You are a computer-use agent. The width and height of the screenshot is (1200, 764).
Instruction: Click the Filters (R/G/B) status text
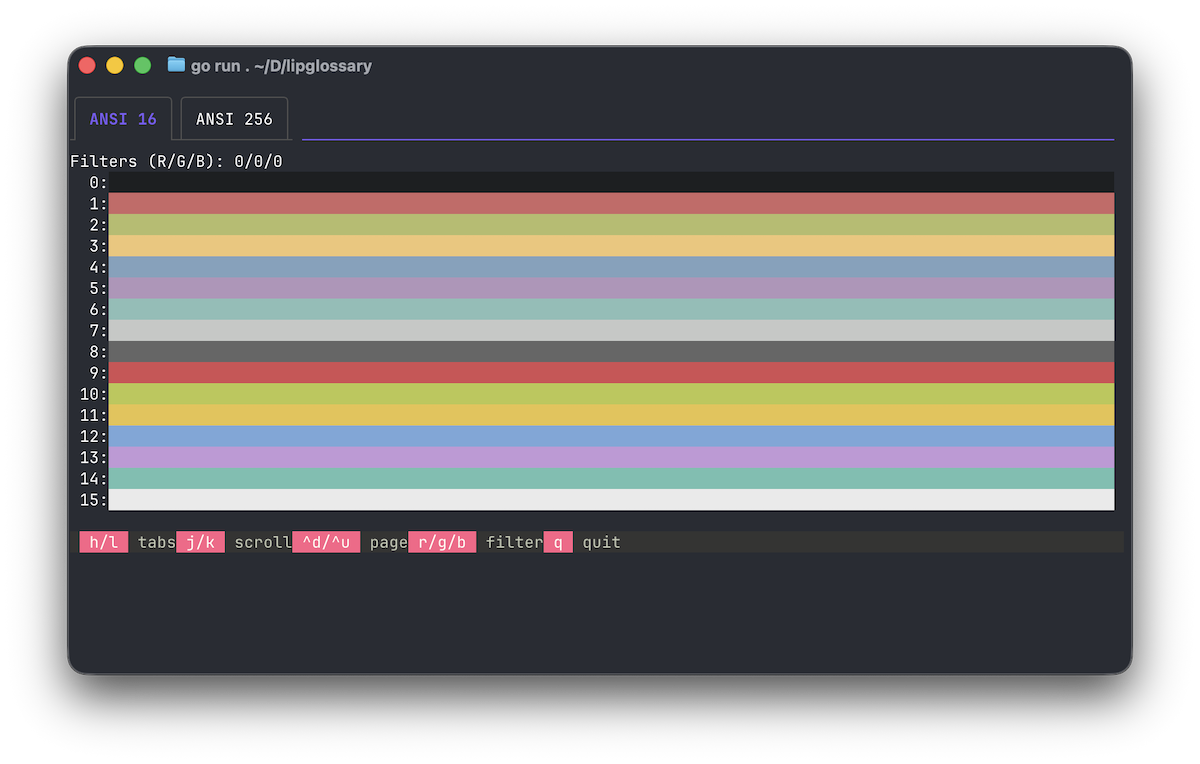pyautogui.click(x=176, y=161)
